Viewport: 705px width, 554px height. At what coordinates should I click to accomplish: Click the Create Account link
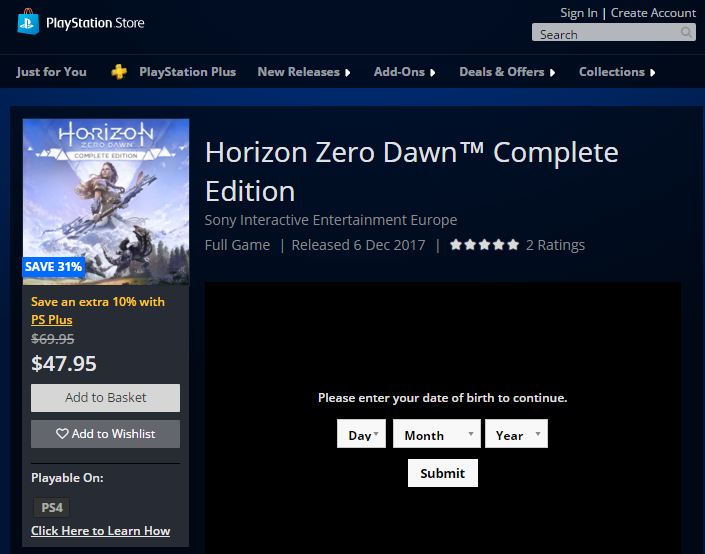653,13
